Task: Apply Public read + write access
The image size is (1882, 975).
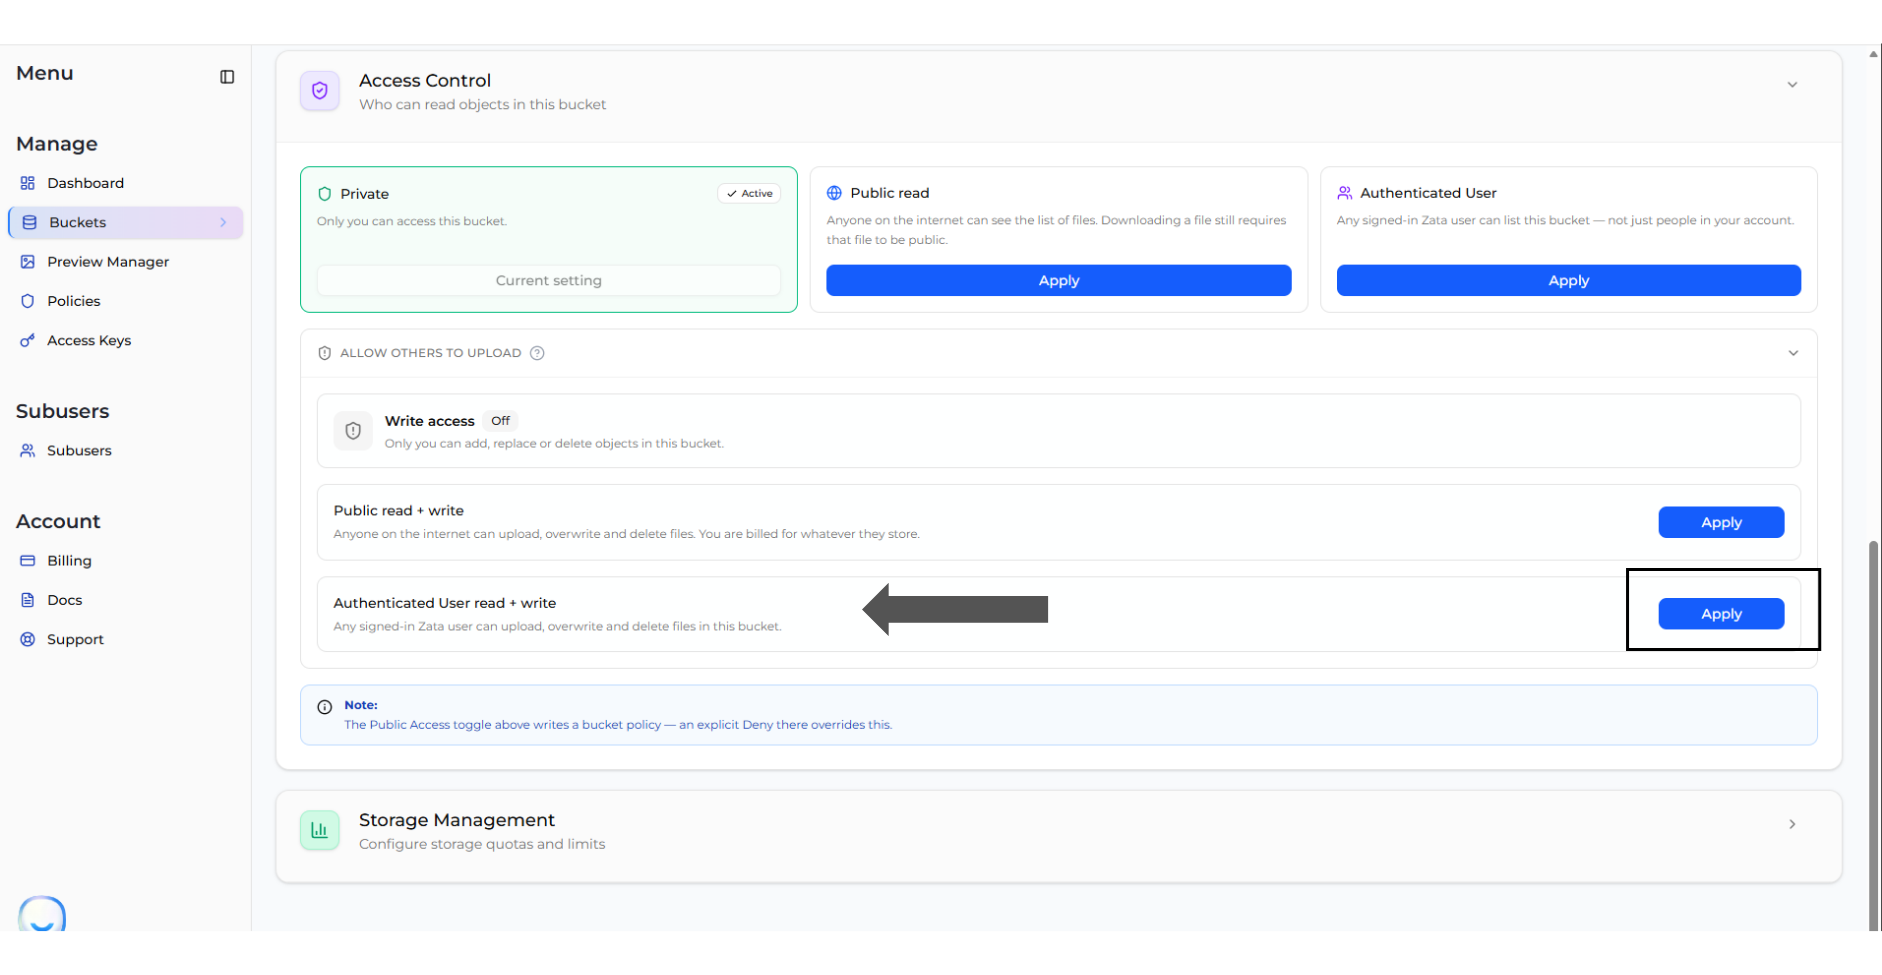Action: (x=1721, y=522)
